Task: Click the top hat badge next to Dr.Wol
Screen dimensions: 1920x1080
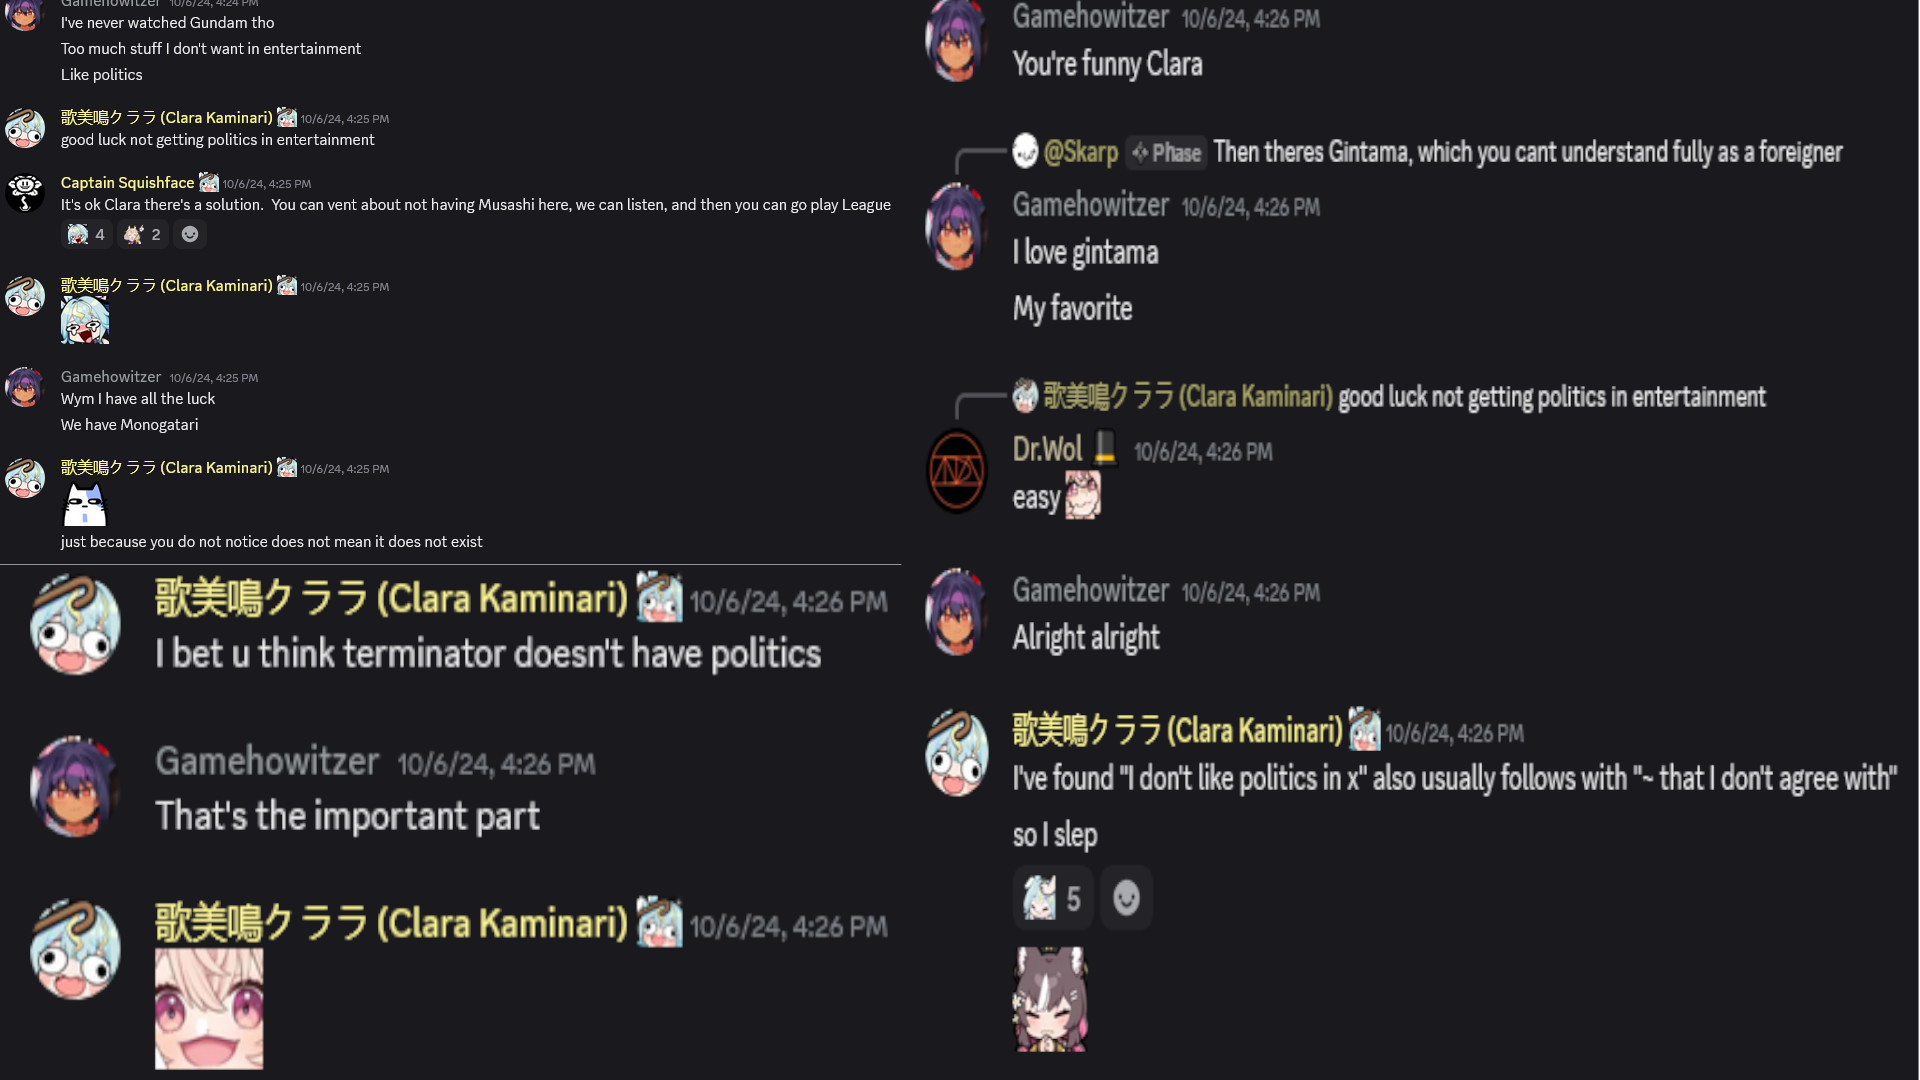Action: [x=1105, y=448]
